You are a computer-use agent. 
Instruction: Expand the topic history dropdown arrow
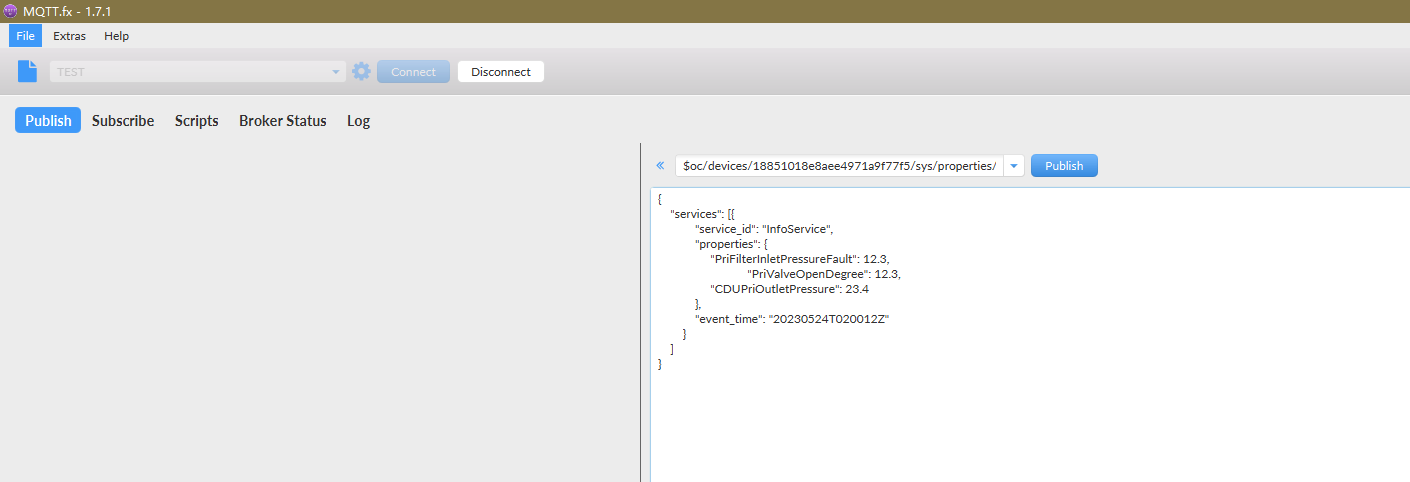[x=1013, y=166]
